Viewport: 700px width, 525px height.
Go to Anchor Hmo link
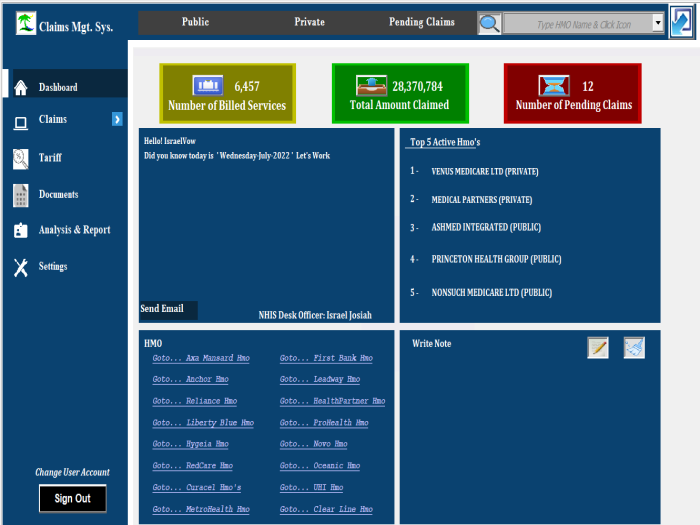[191, 379]
